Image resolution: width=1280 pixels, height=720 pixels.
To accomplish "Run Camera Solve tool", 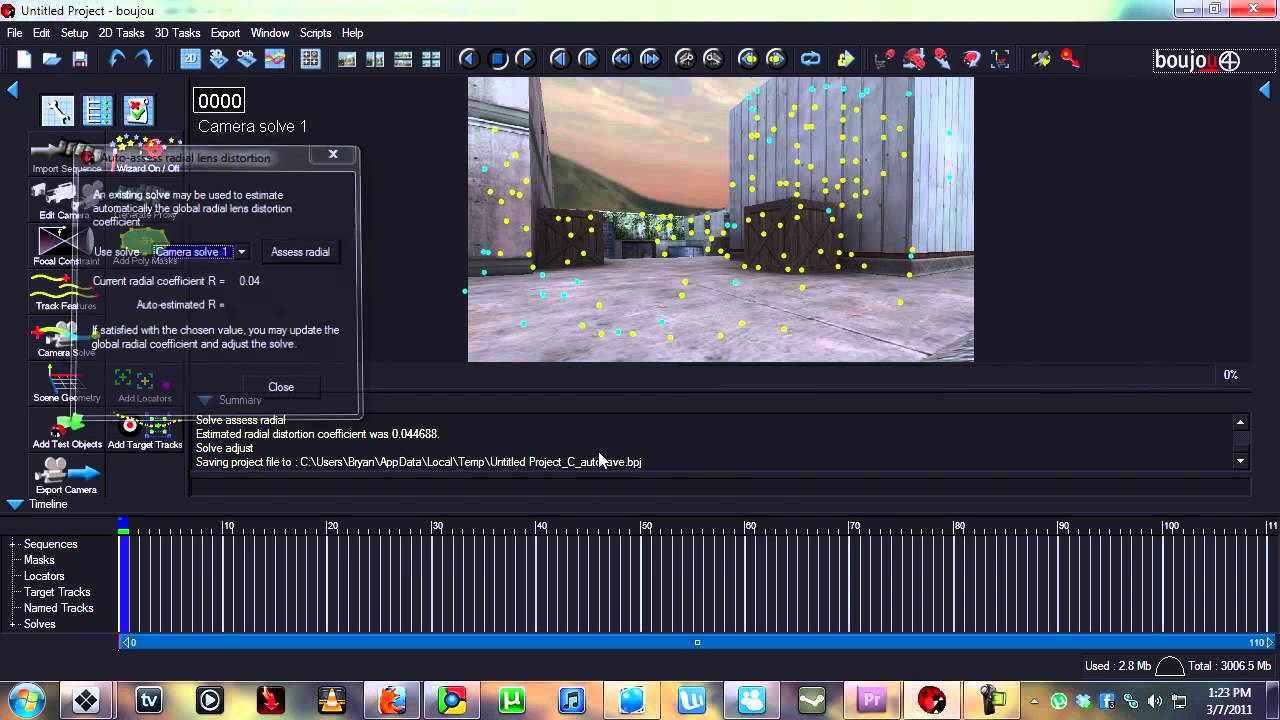I will 66,339.
